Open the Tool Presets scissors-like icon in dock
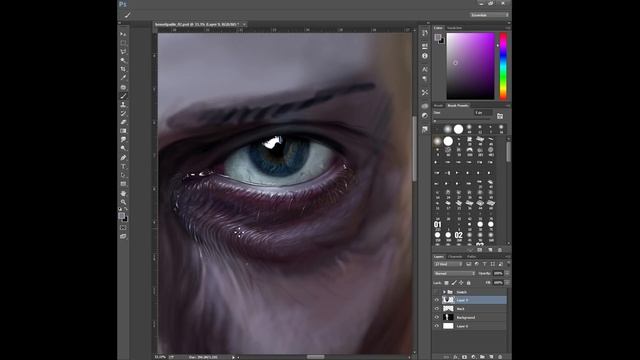 point(425,93)
